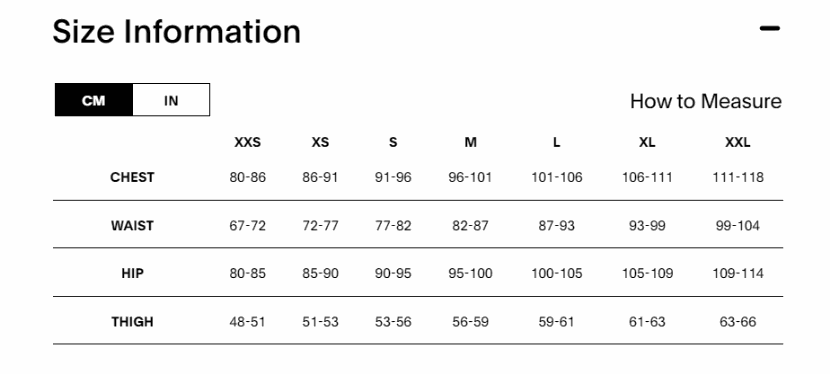Image resolution: width=830 pixels, height=374 pixels.
Task: Collapse the Size Information section
Action: coord(770,29)
